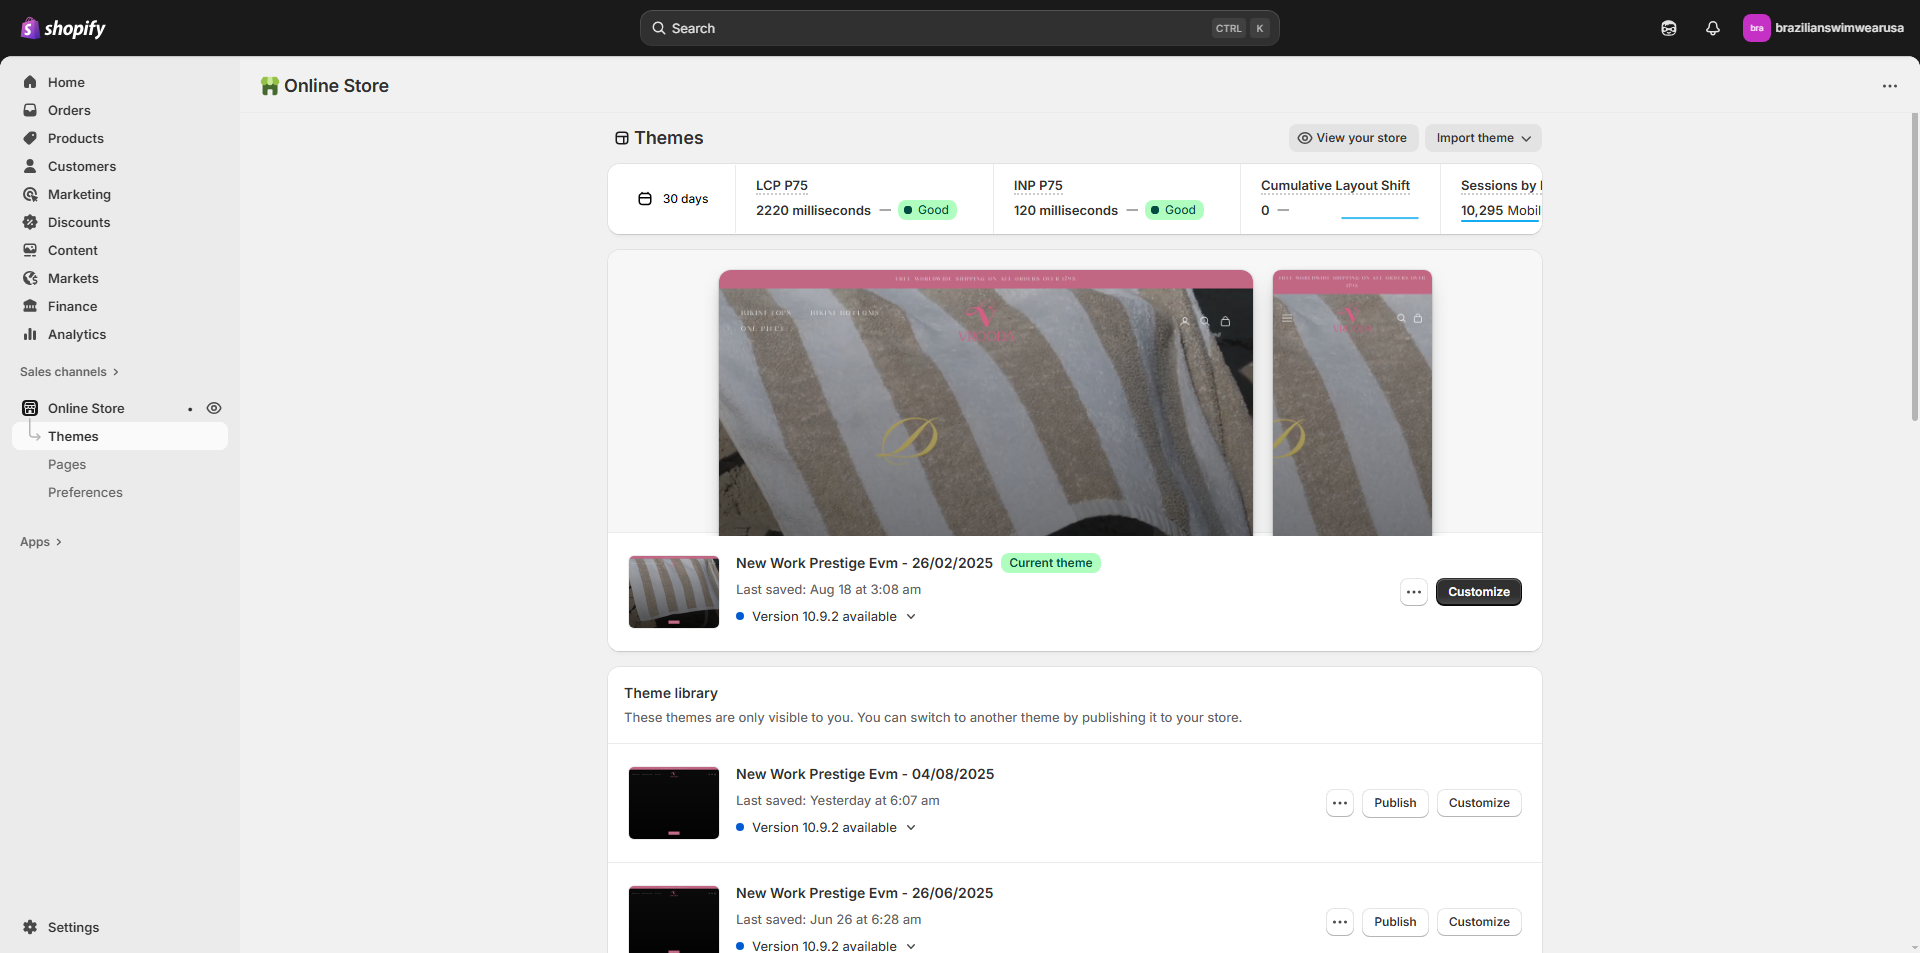Open Settings via the gear icon
Screen dimensions: 1920x953
31,927
